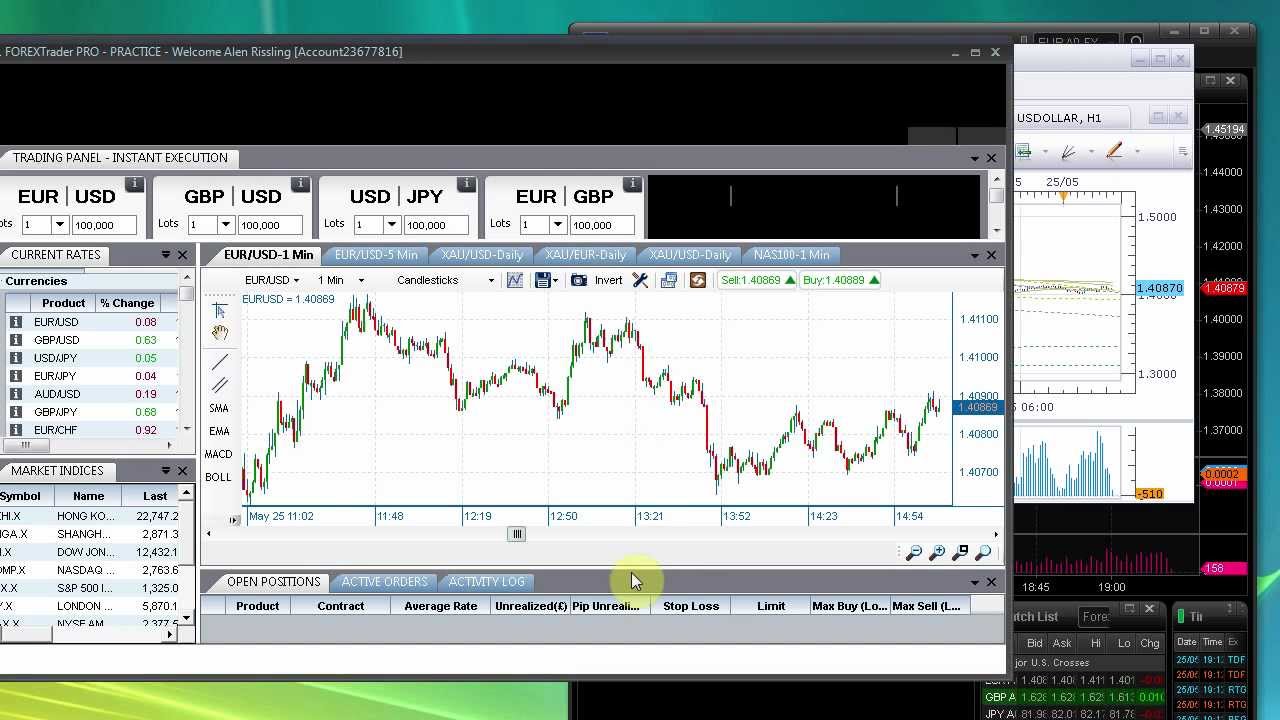Click the save chart floppy disk icon
The width and height of the screenshot is (1280, 720).
point(543,280)
